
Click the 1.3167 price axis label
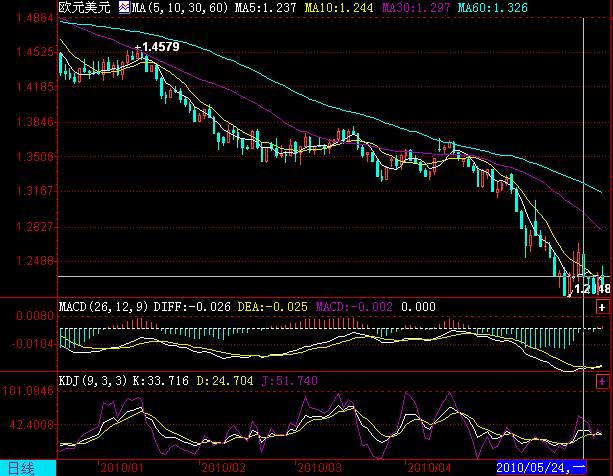[x=35, y=191]
